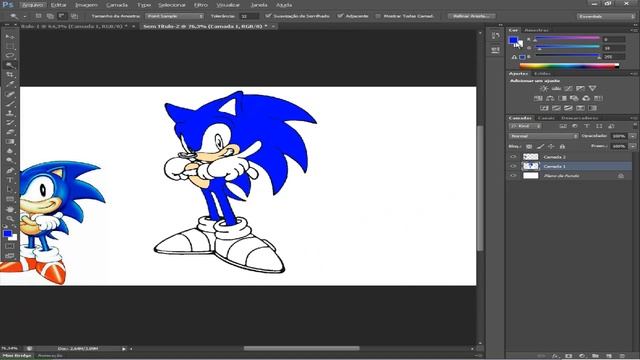Open the Point Sample size dropdown

[x=174, y=16]
